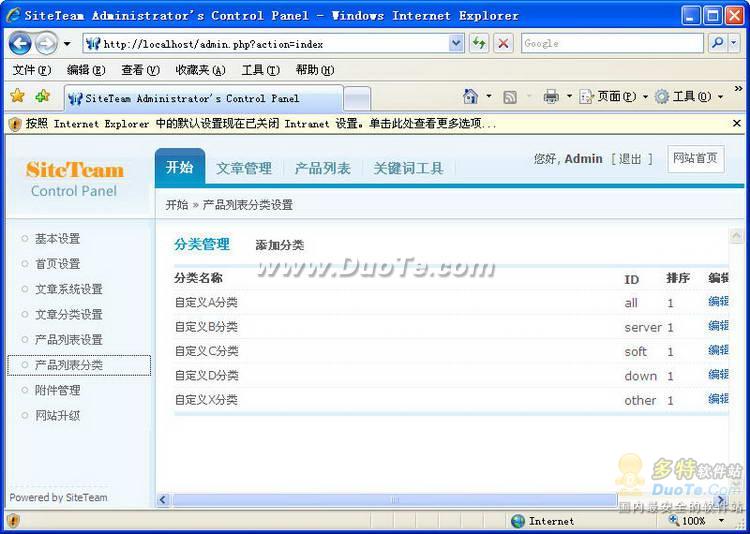750x534 pixels.
Task: Click the 退出 logout link
Action: pyautogui.click(x=629, y=159)
